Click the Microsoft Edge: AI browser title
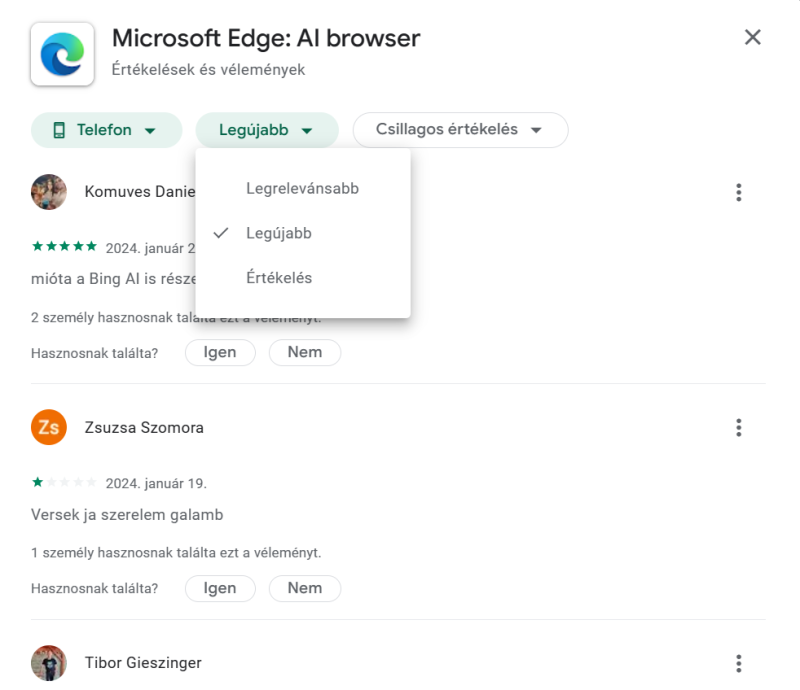Viewport: 800px width, 690px height. click(266, 38)
